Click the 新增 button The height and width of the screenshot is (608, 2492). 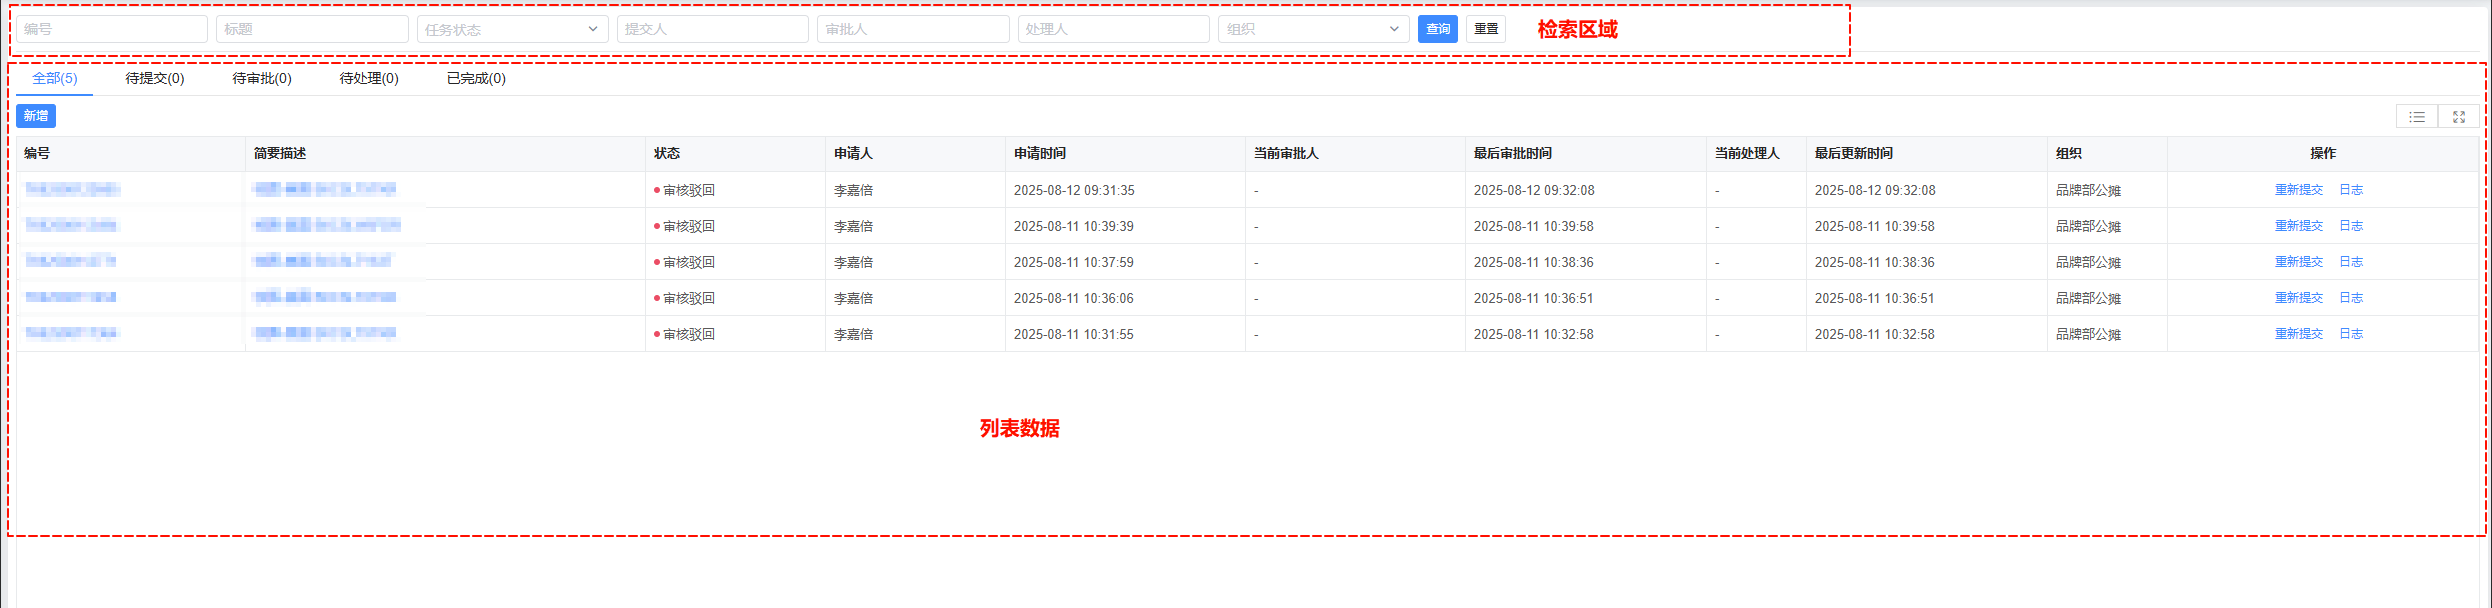36,116
